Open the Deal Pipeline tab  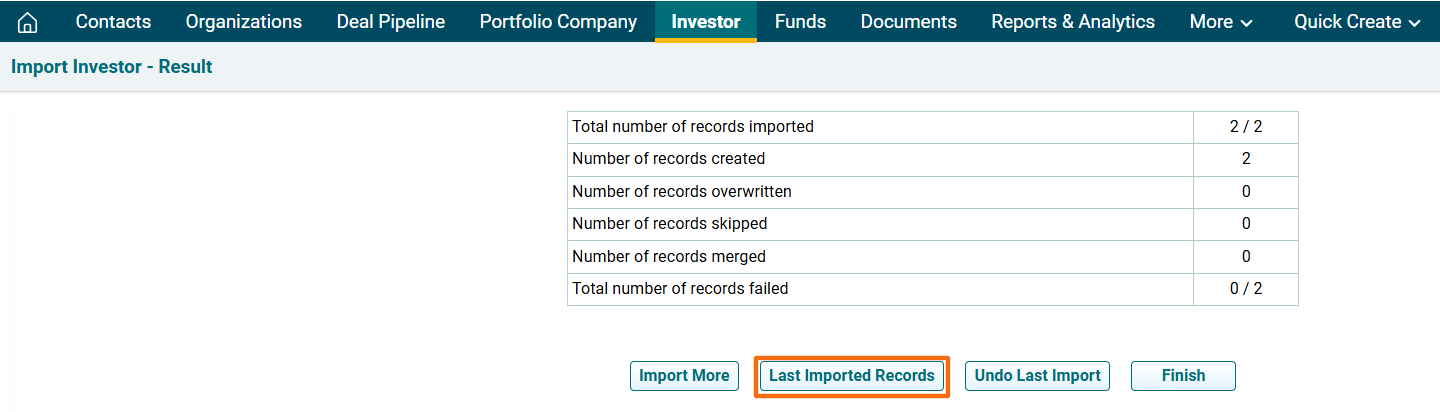click(x=390, y=22)
